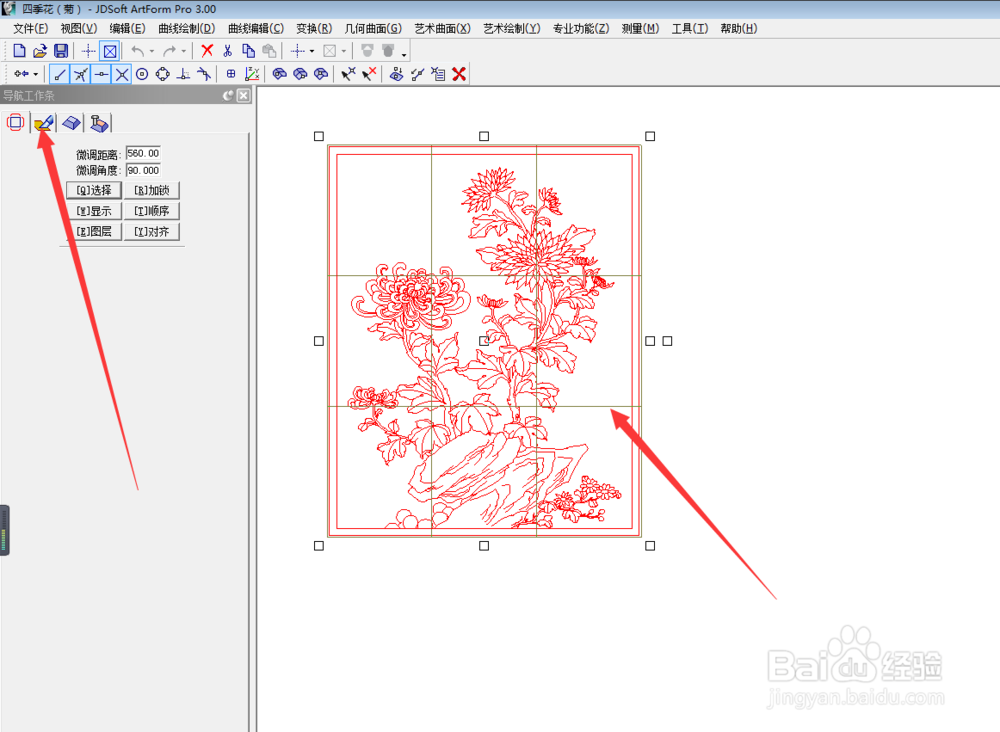This screenshot has height=732, width=1000.
Task: Click the XYZ coordinate axes icon
Action: tap(253, 74)
